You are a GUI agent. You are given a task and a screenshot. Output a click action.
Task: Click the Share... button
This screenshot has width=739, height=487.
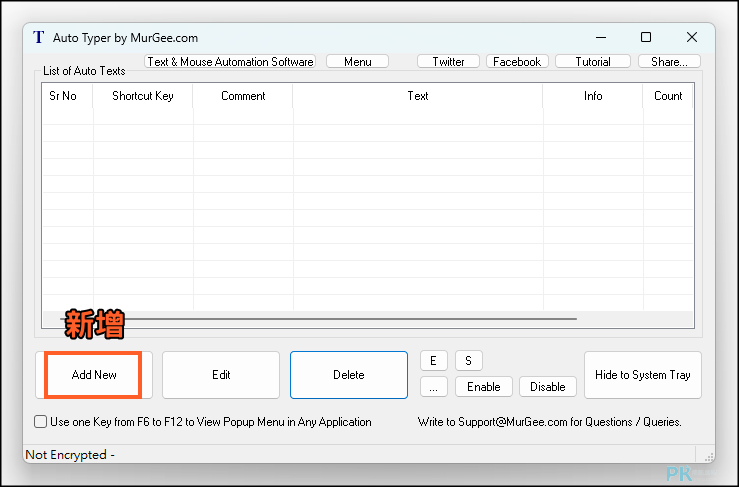pyautogui.click(x=669, y=61)
